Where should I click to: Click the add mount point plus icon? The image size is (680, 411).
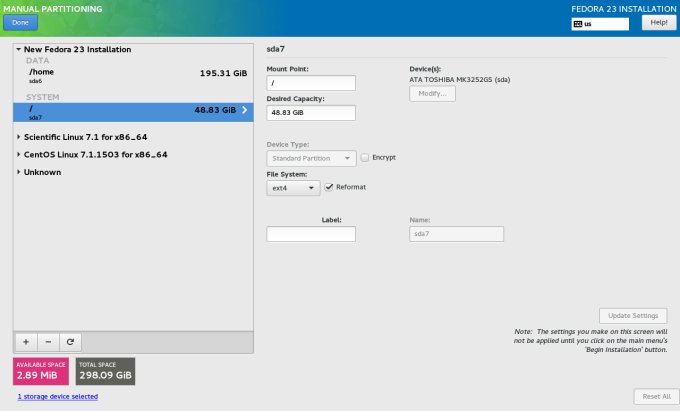point(26,342)
